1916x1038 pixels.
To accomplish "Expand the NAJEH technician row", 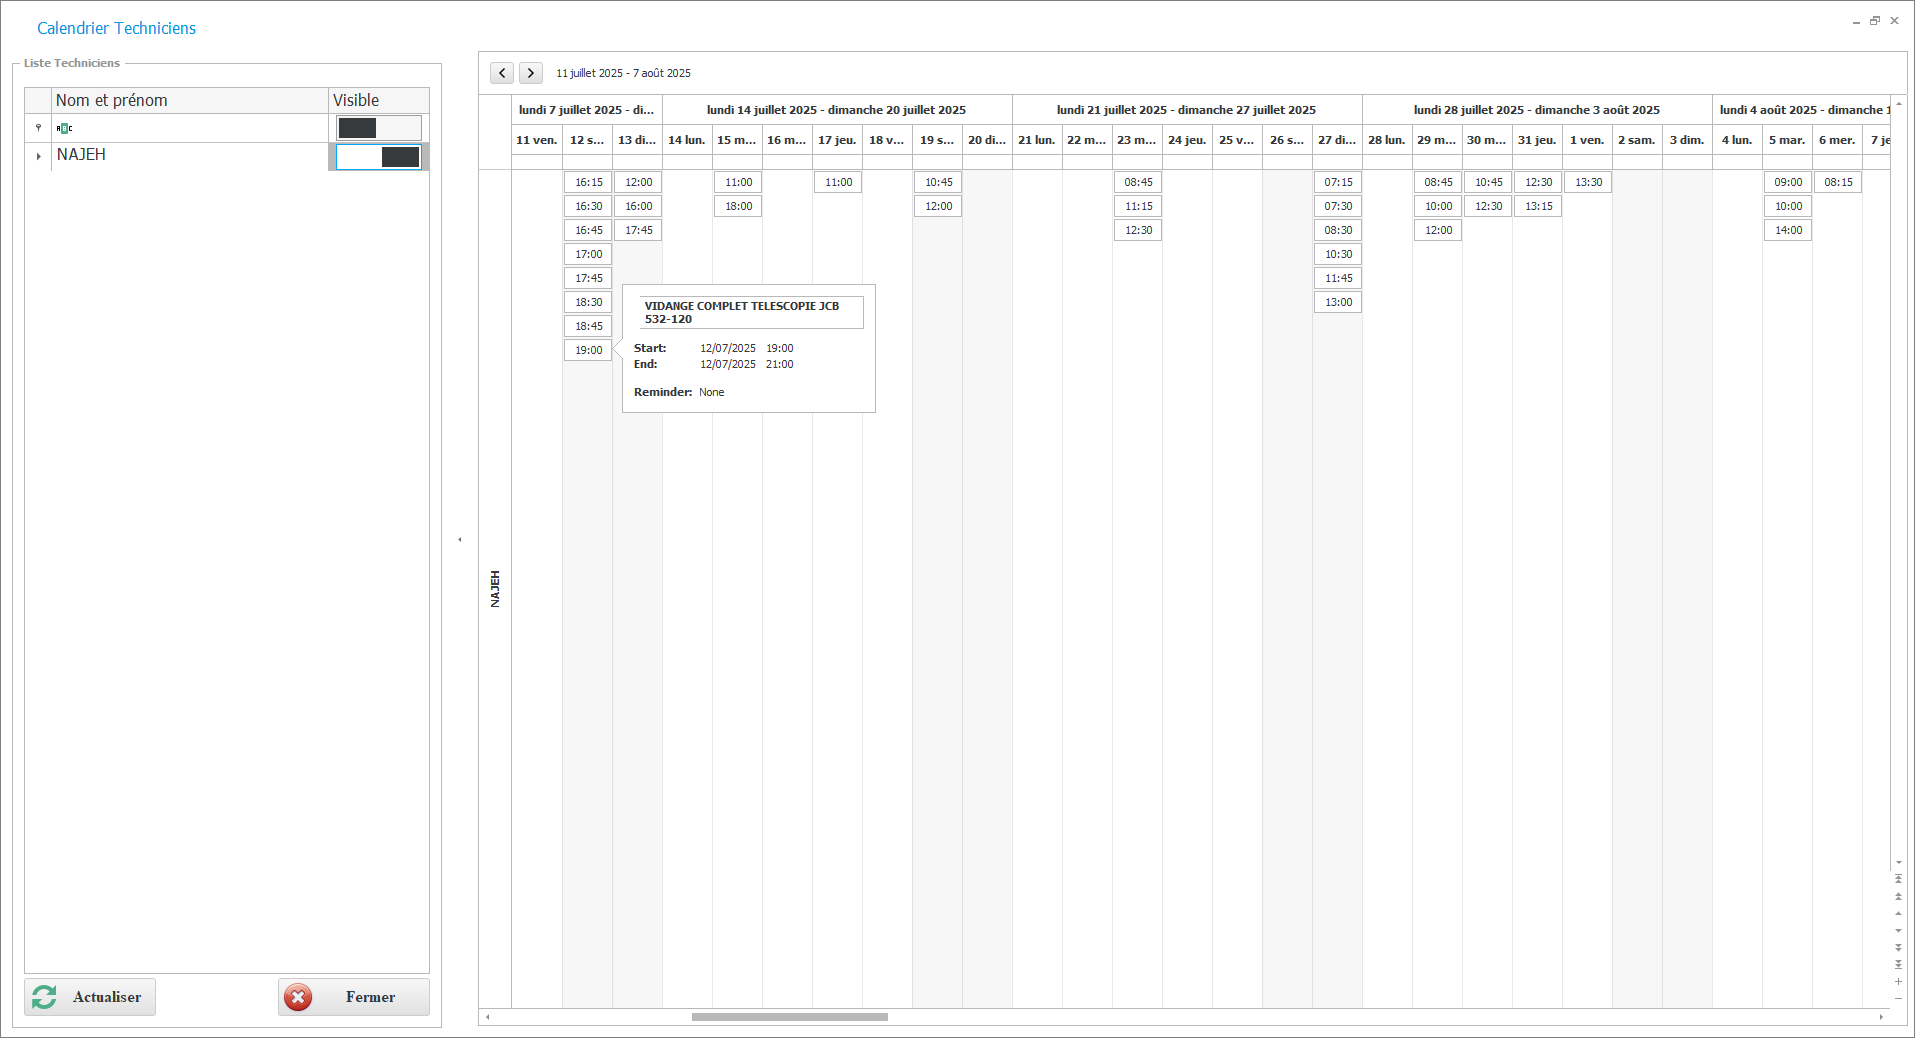I will coord(38,156).
